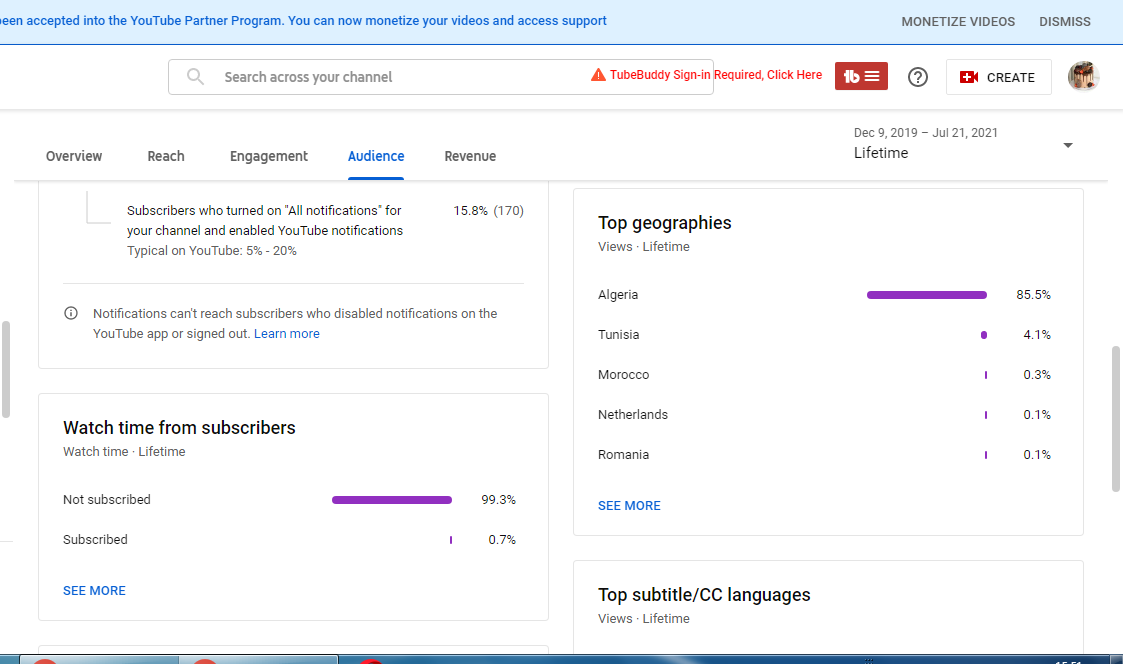Click the CREATE button
The width and height of the screenshot is (1123, 664).
point(998,77)
